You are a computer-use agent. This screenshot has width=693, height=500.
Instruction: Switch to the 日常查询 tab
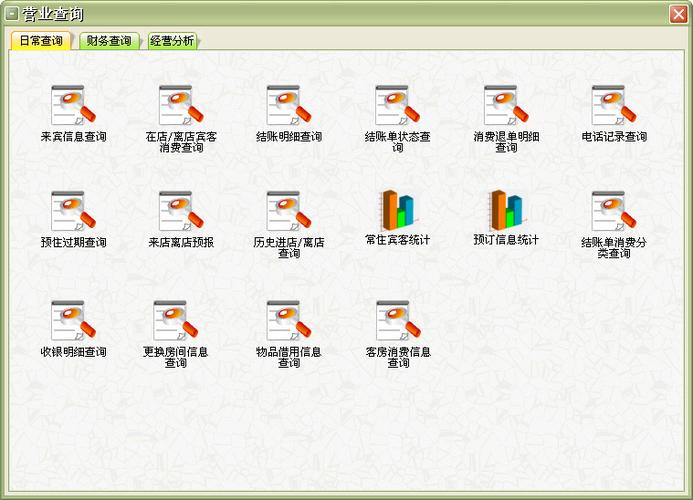[x=41, y=41]
